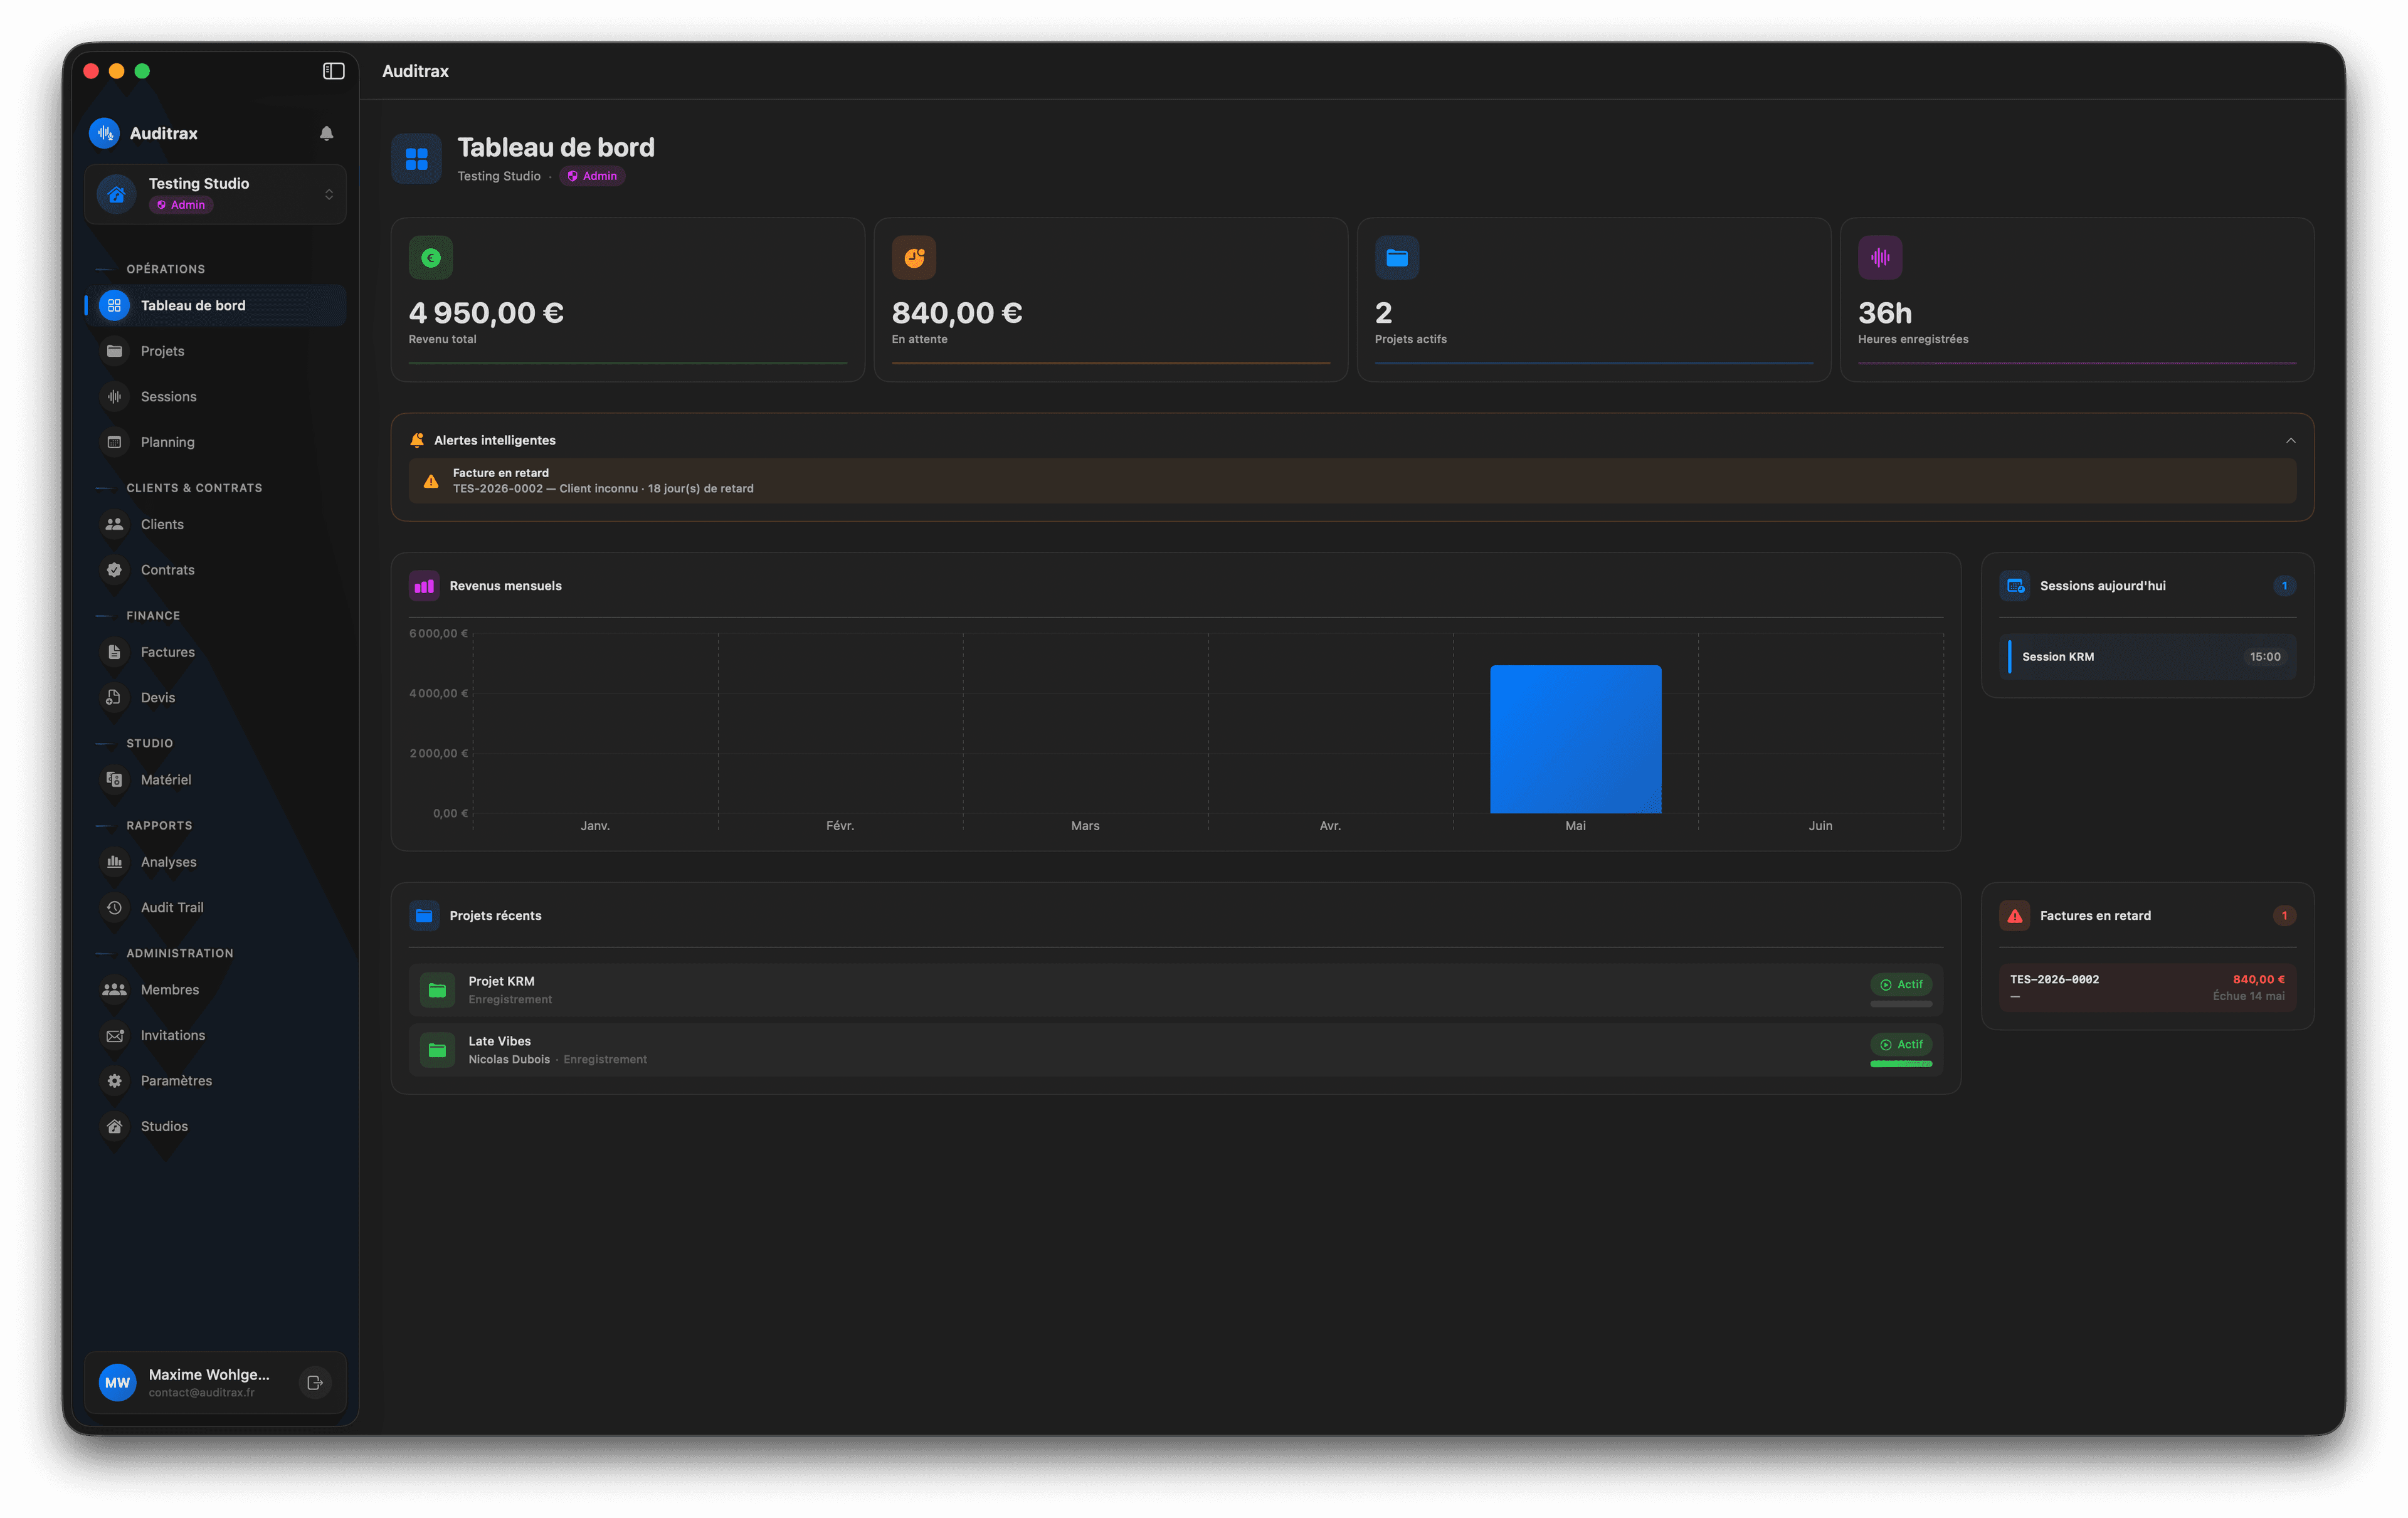Click the Auditrax logo icon
The height and width of the screenshot is (1518, 2408).
104,133
